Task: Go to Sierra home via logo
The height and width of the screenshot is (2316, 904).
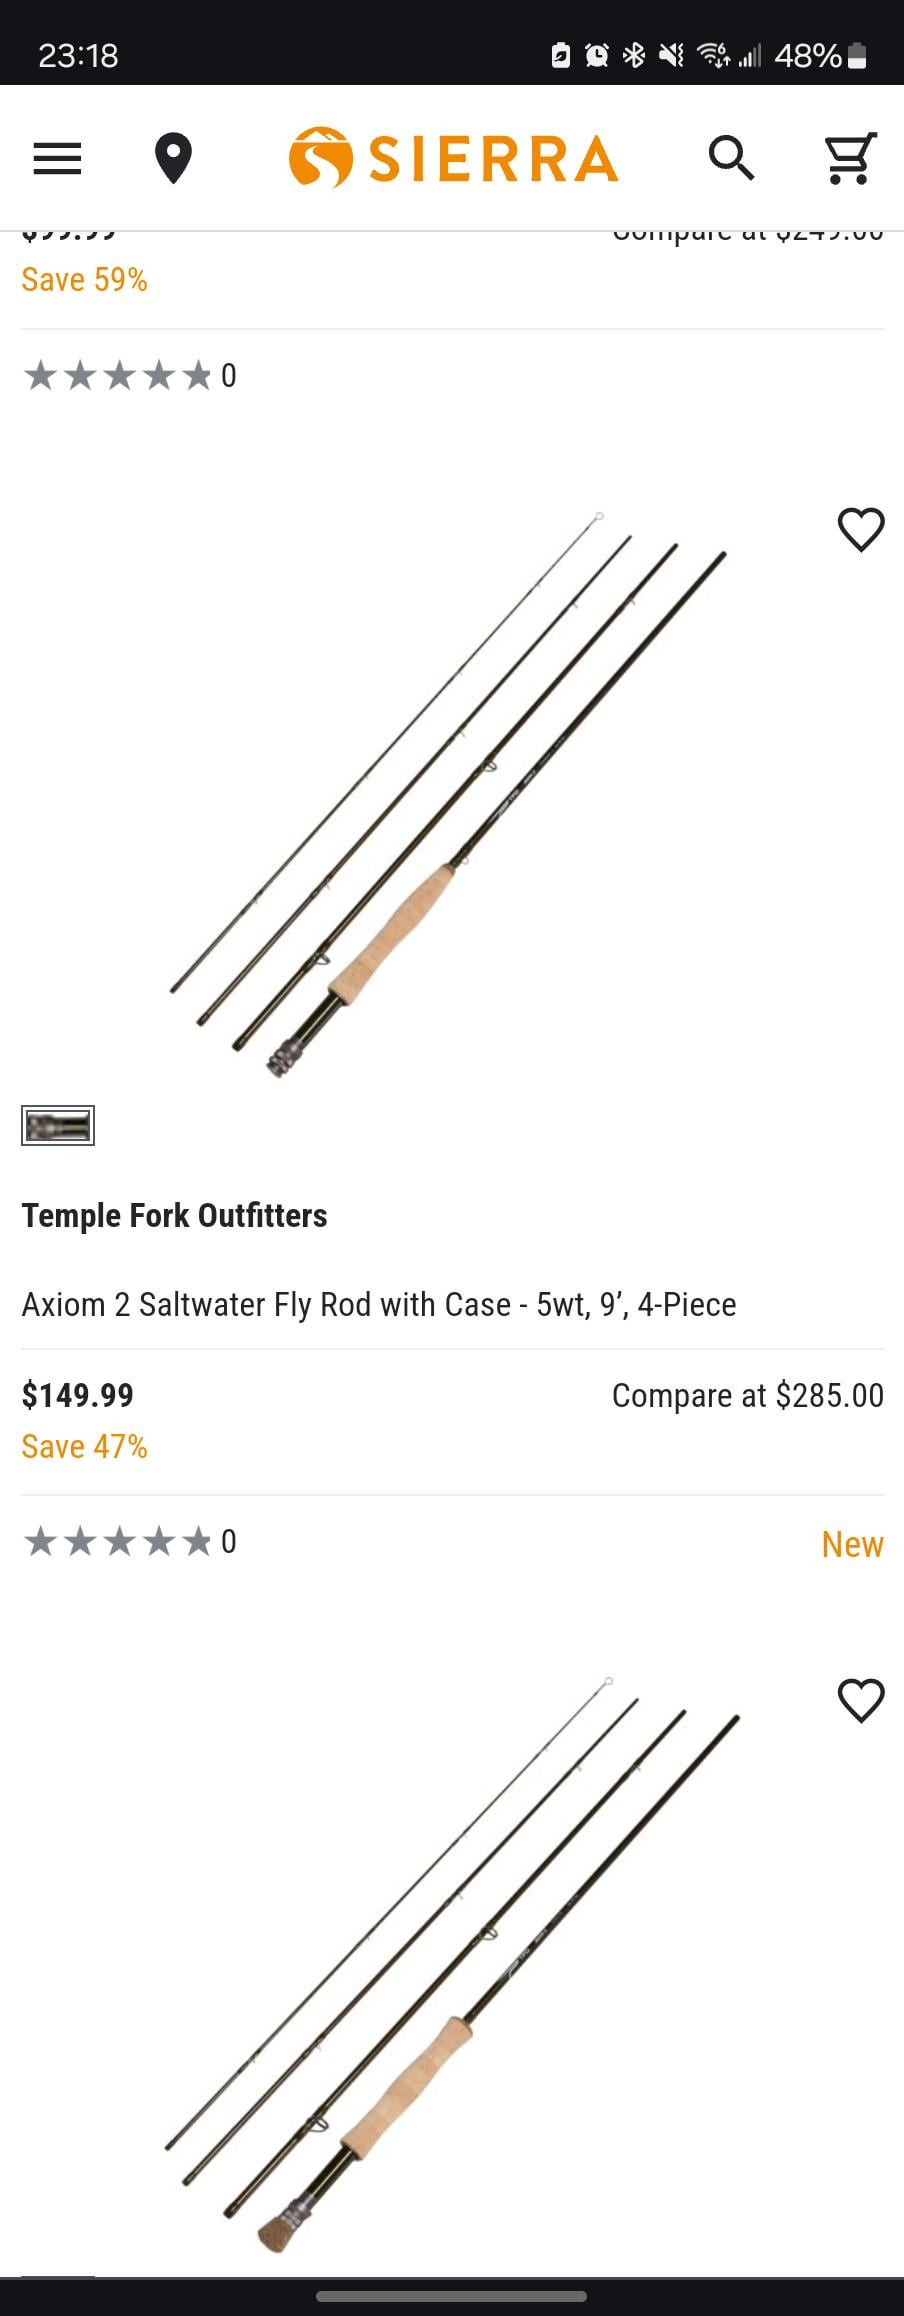Action: 453,158
